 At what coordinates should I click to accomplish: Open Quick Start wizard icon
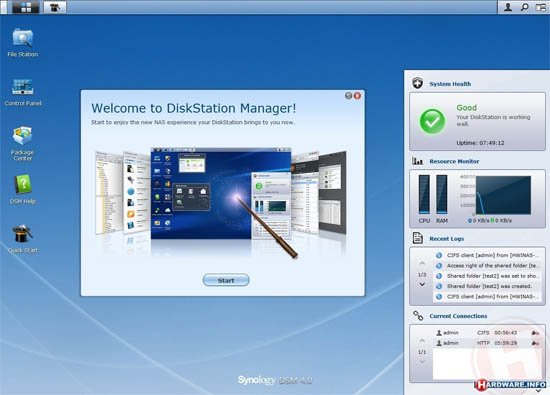[x=23, y=239]
